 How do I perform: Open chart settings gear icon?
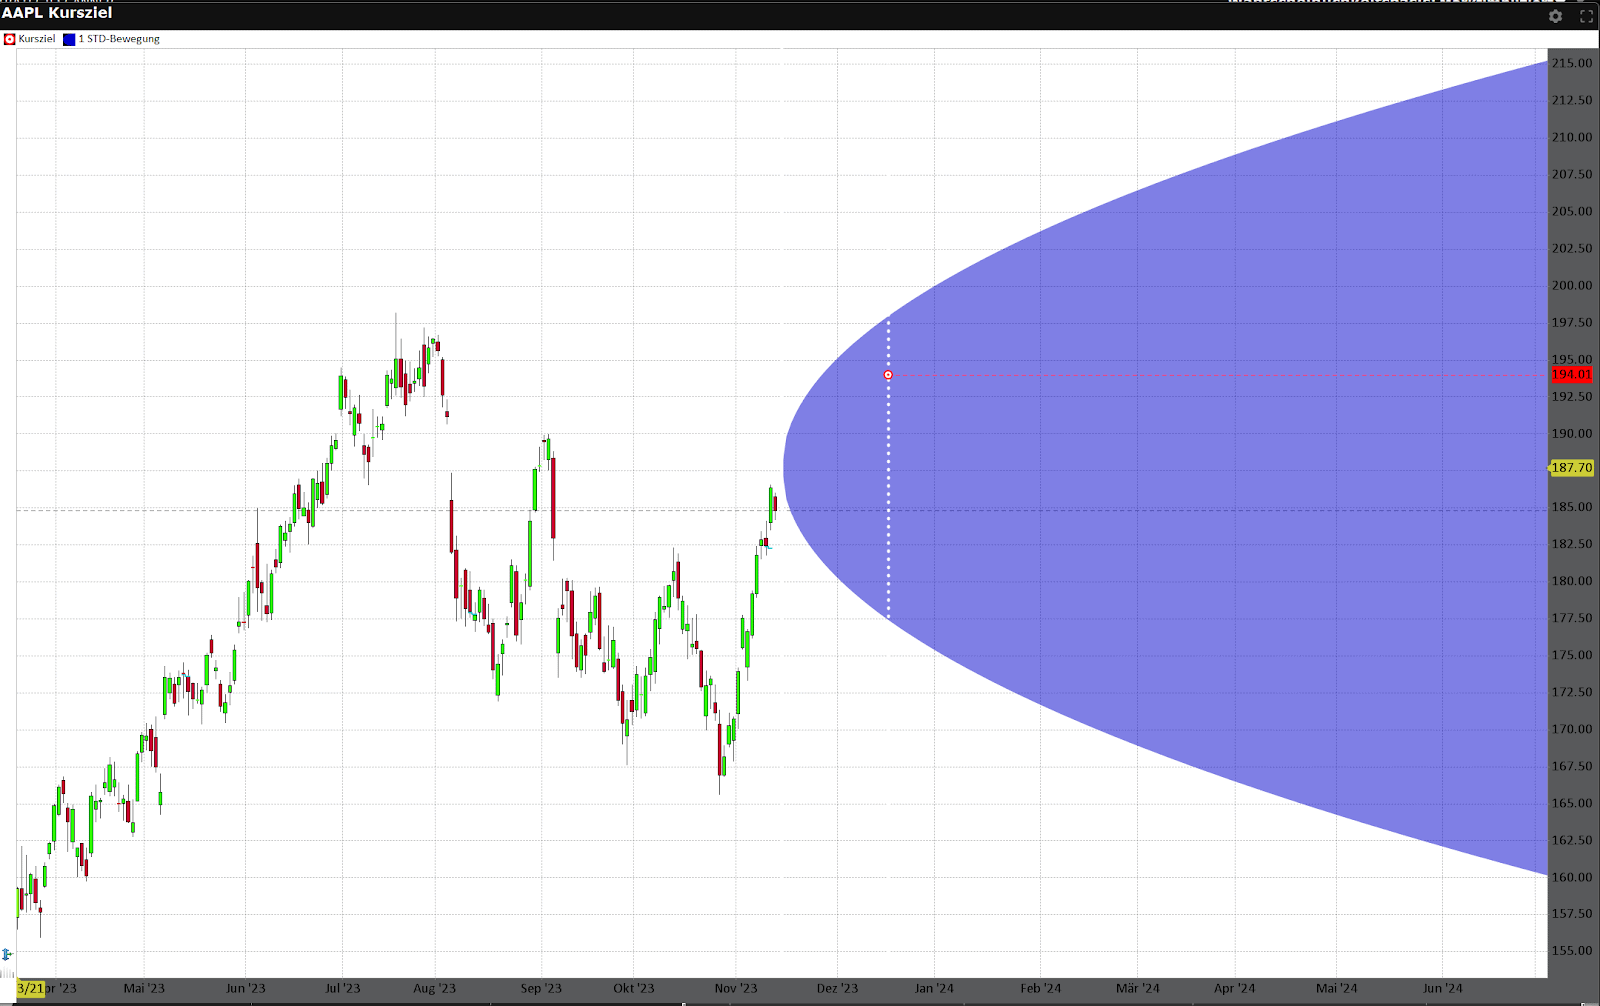(1555, 16)
